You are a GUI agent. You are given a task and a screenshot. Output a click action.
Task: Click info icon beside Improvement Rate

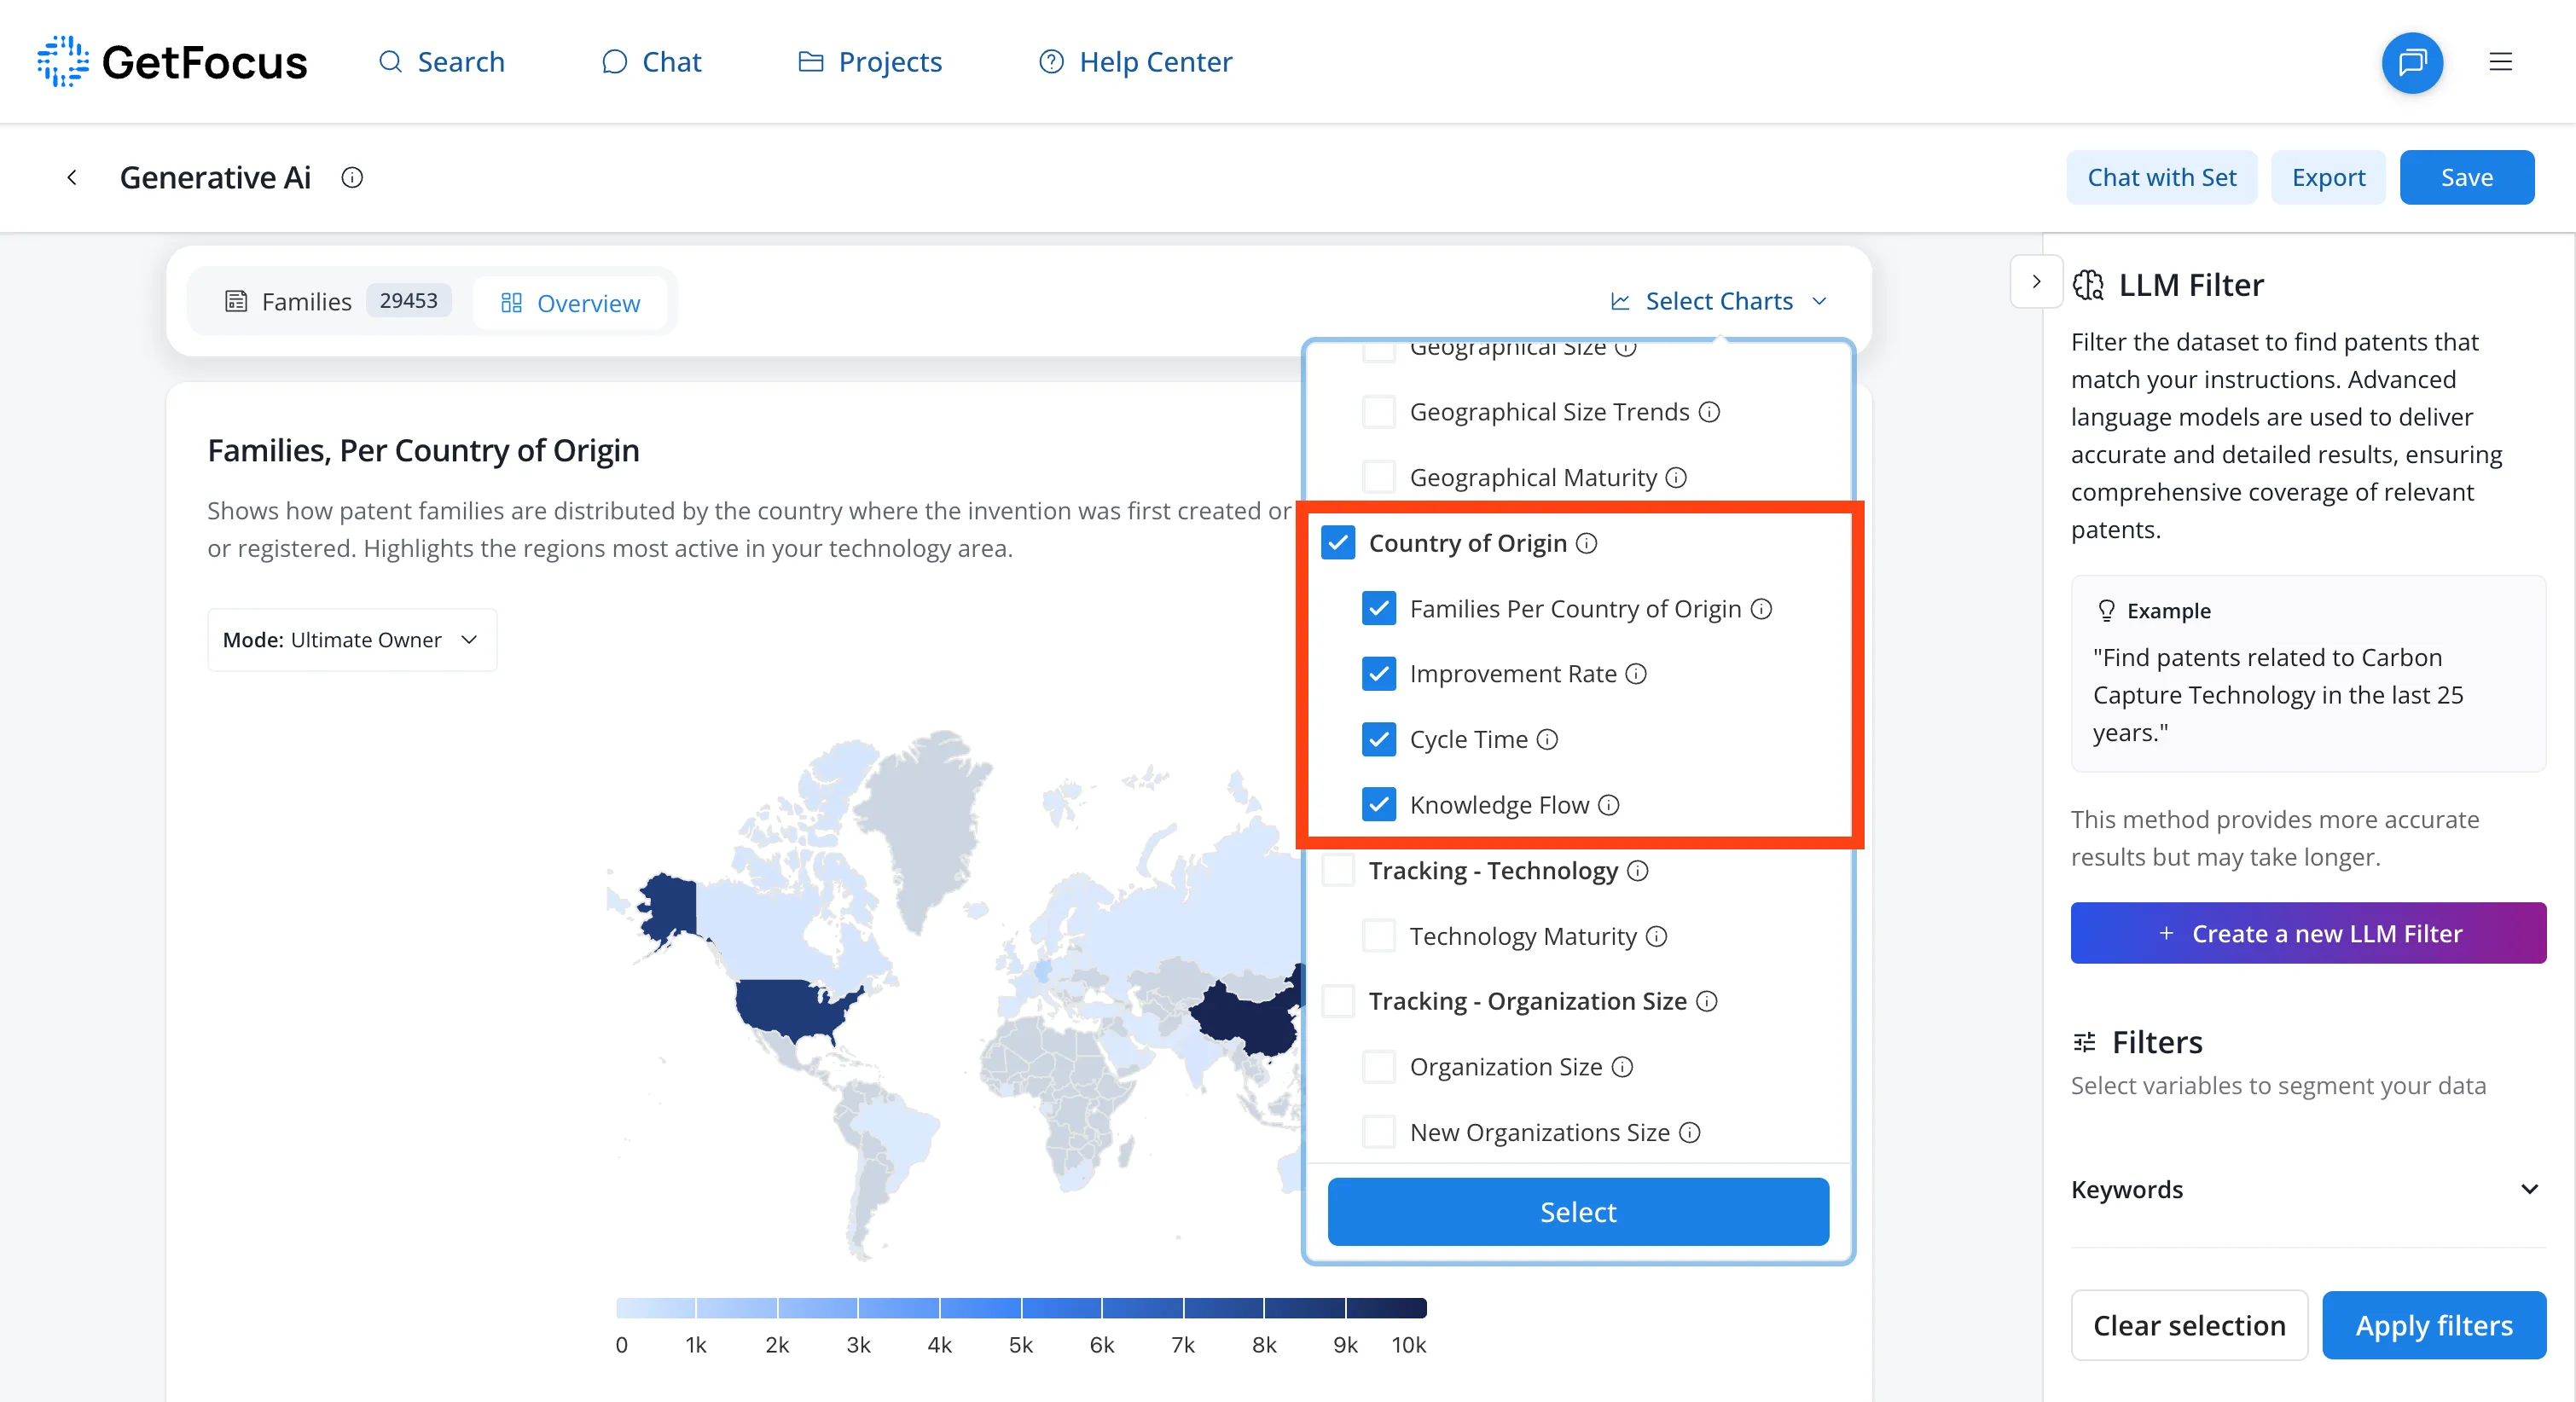[1636, 674]
